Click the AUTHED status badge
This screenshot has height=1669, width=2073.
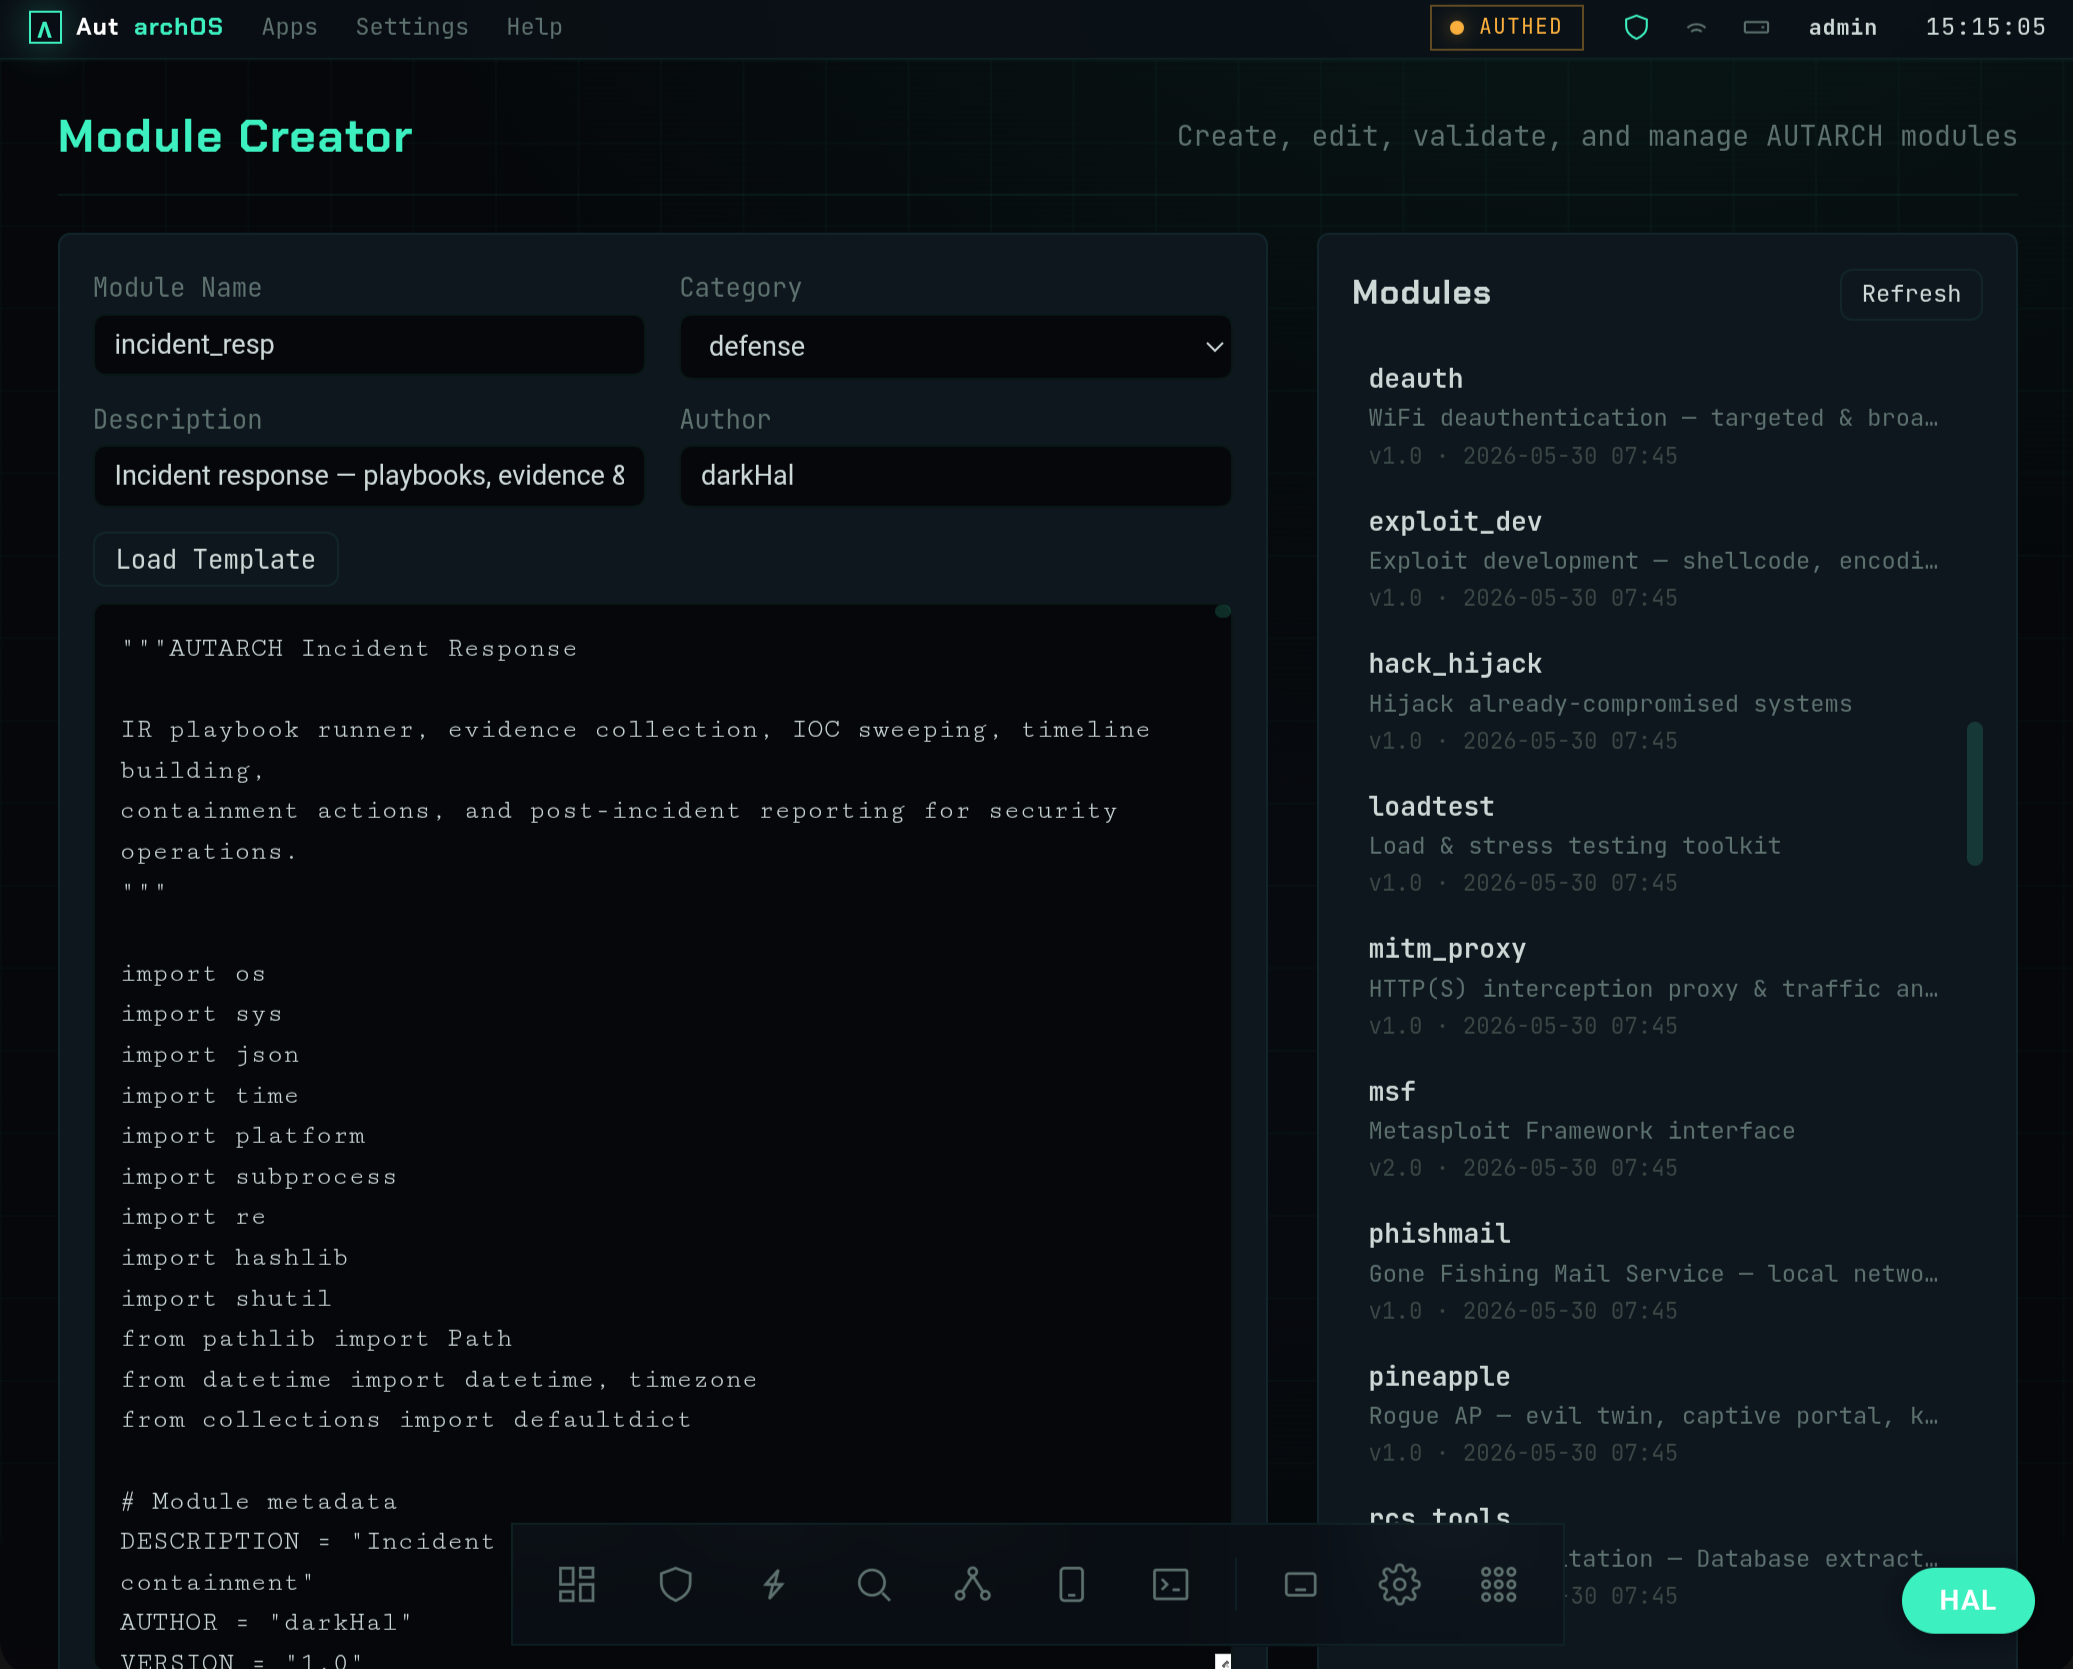coord(1506,27)
